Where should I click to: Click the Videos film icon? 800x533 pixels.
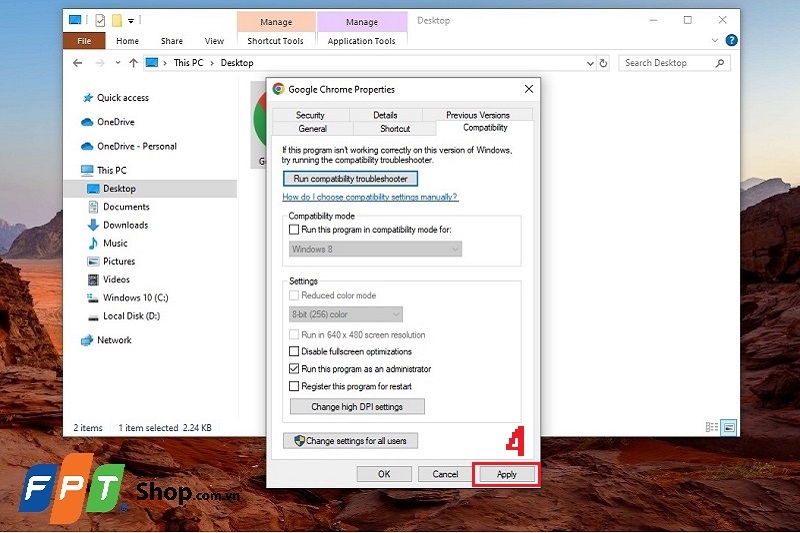(93, 280)
